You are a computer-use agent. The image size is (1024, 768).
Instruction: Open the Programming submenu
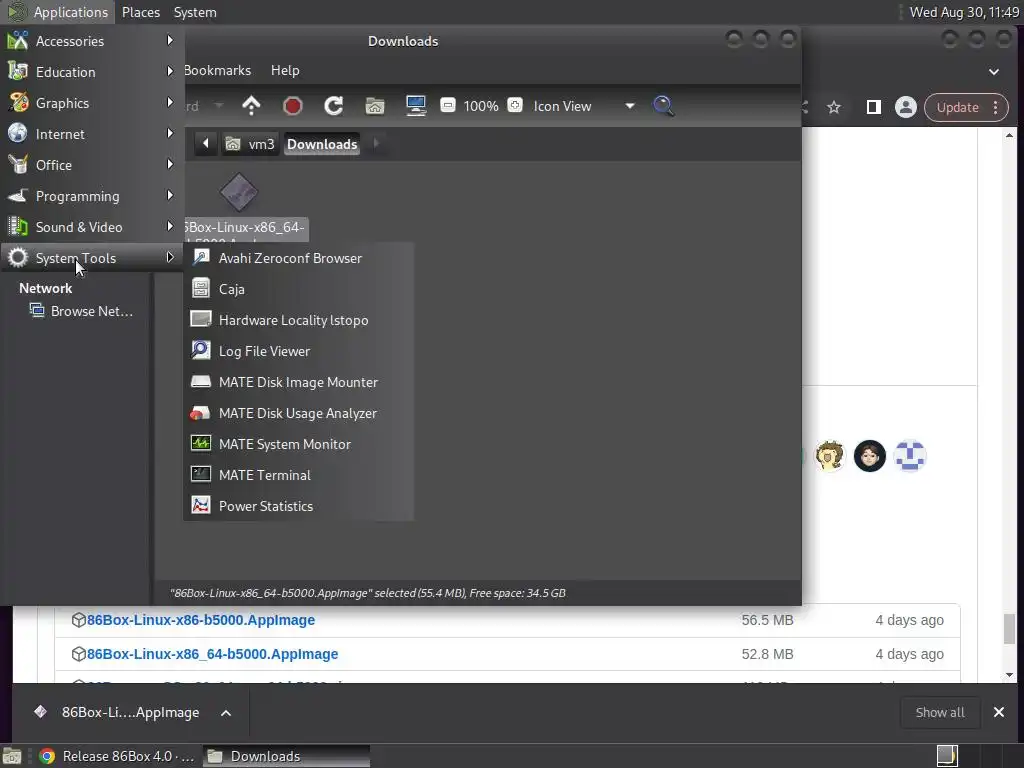pos(91,196)
